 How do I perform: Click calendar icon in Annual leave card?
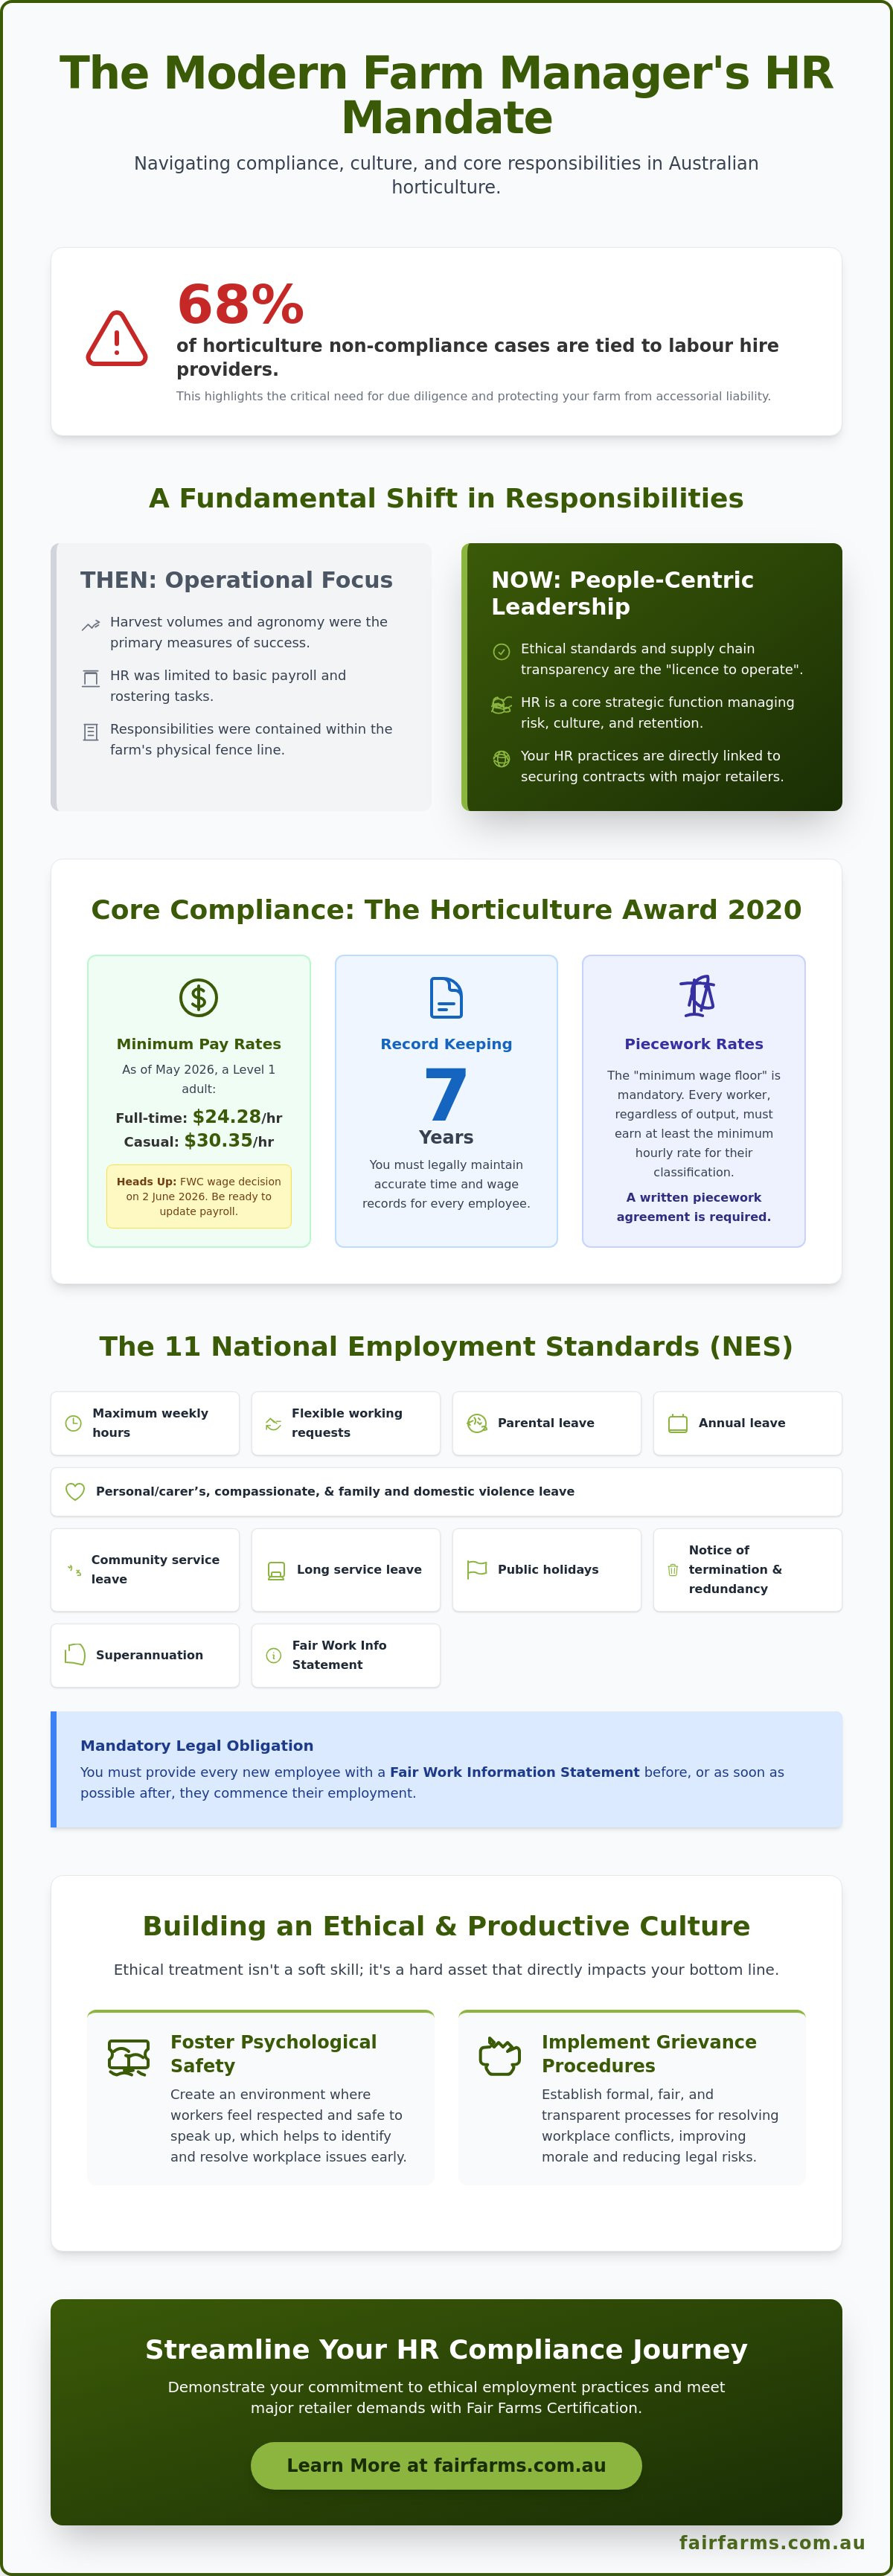click(x=678, y=1423)
